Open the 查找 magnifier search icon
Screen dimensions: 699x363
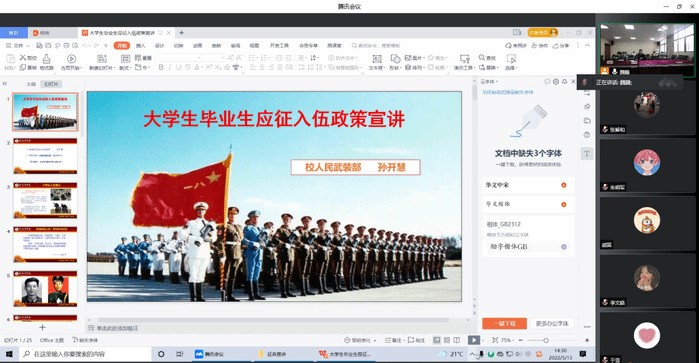[x=482, y=58]
